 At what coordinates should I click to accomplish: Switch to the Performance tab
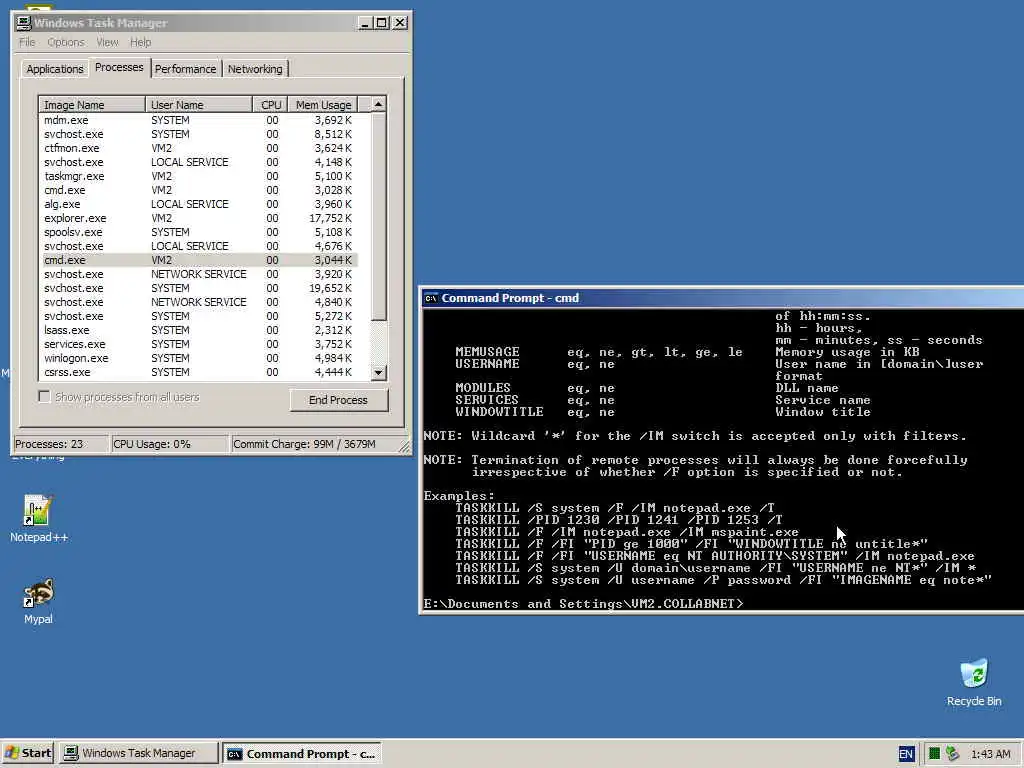pyautogui.click(x=185, y=69)
